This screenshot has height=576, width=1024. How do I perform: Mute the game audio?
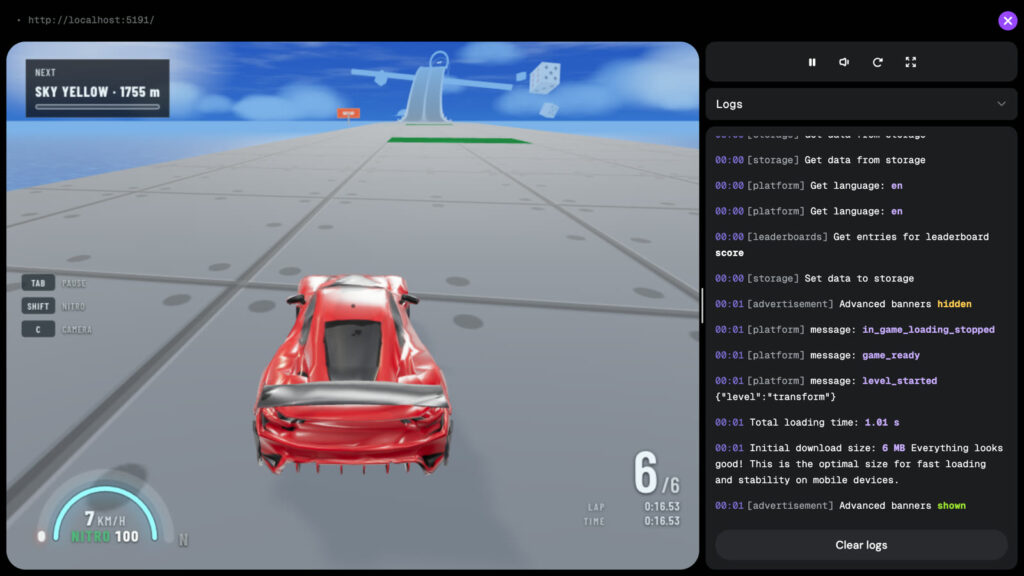844,62
